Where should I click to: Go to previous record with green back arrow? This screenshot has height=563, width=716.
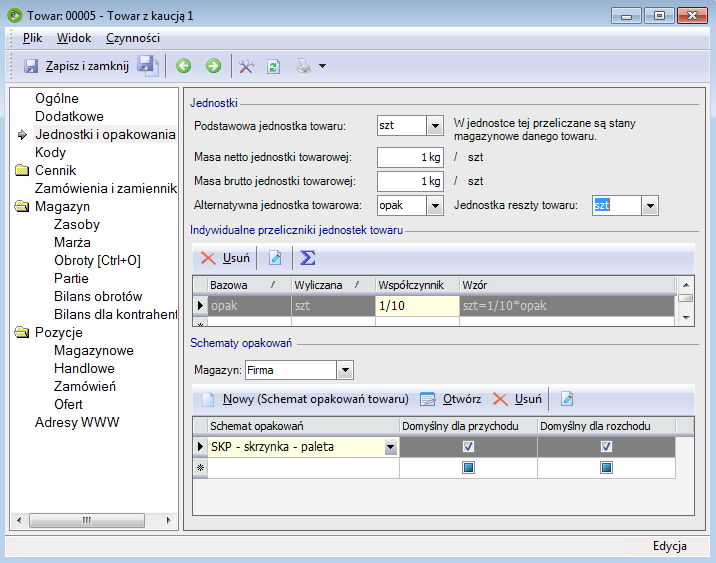pos(184,66)
